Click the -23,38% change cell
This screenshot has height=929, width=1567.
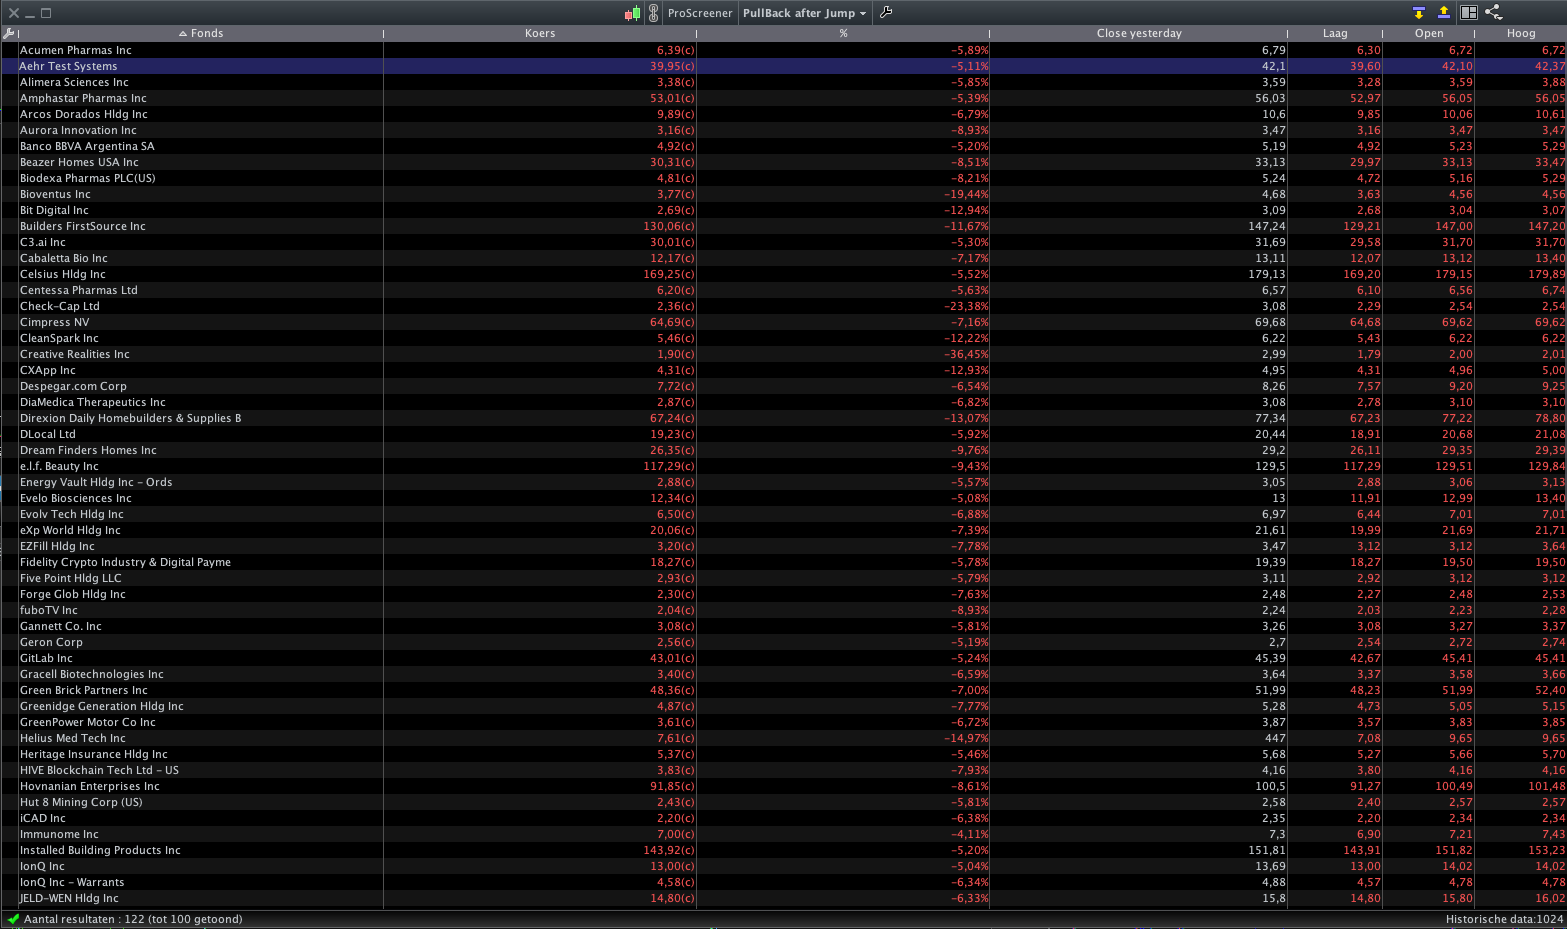pyautogui.click(x=967, y=306)
